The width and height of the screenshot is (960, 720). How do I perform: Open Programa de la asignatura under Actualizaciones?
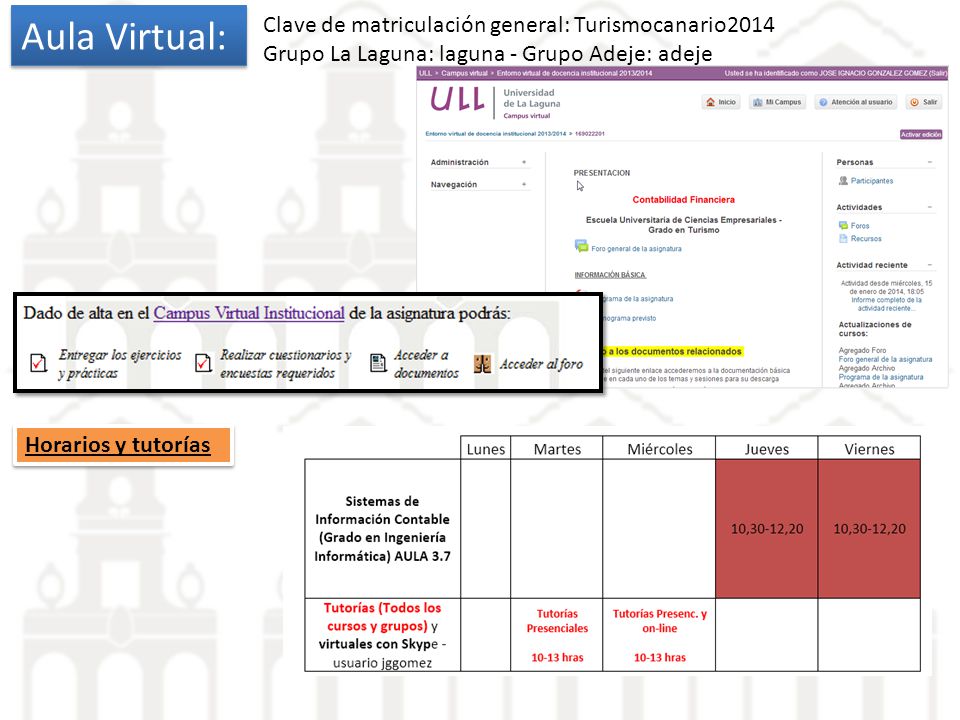[x=880, y=377]
